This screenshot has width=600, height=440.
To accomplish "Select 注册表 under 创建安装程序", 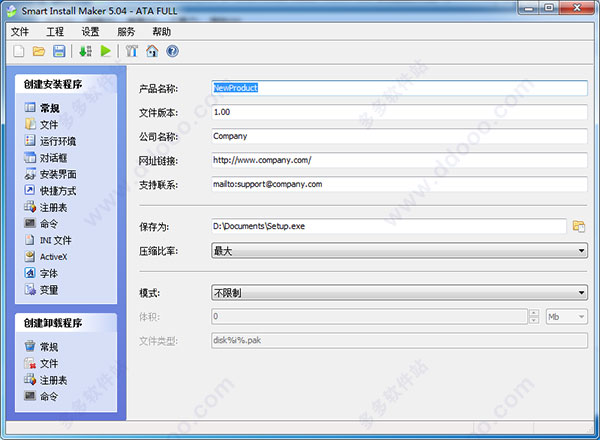I will pyautogui.click(x=46, y=207).
